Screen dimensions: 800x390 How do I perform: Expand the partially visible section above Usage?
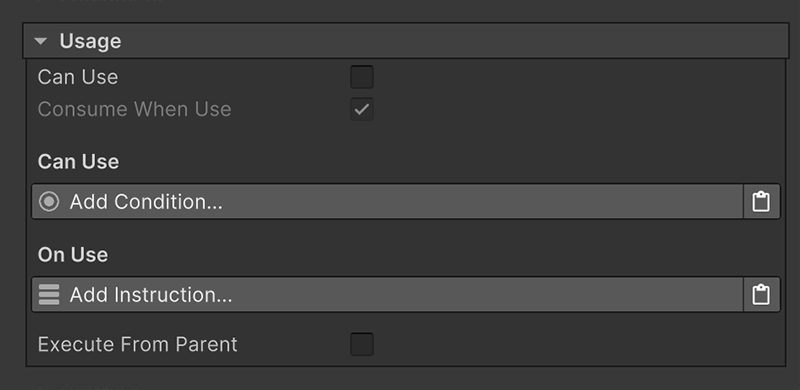click(102, 1)
